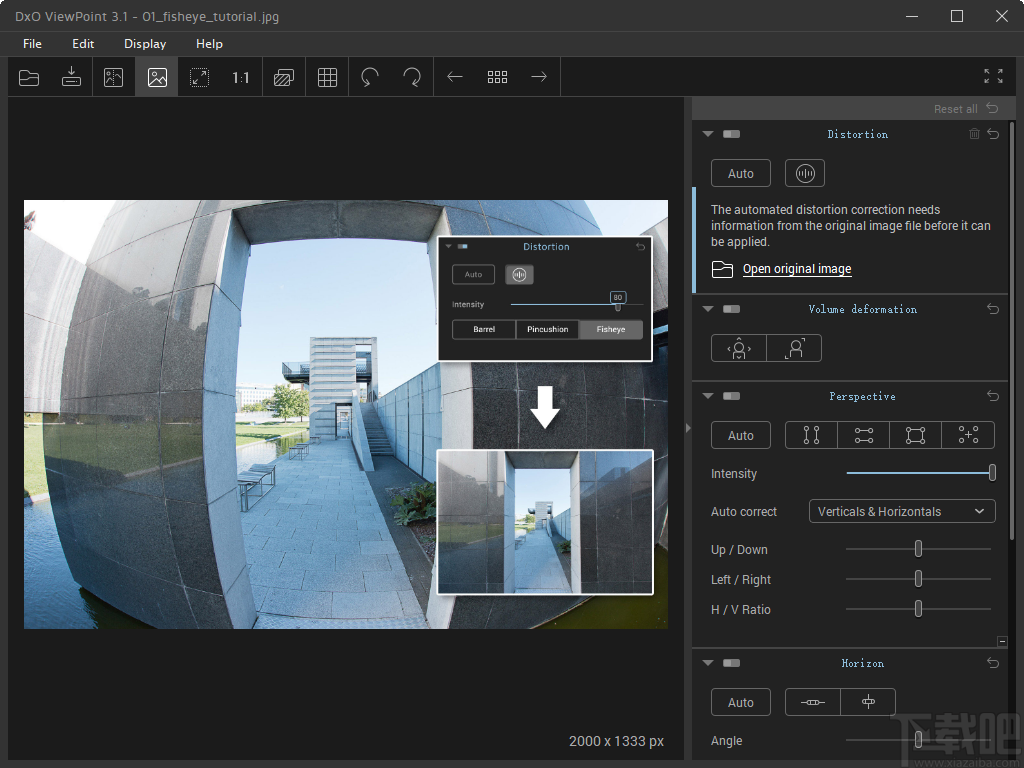Rotate image left with counterclockwise arrow
The image size is (1024, 768).
click(370, 77)
